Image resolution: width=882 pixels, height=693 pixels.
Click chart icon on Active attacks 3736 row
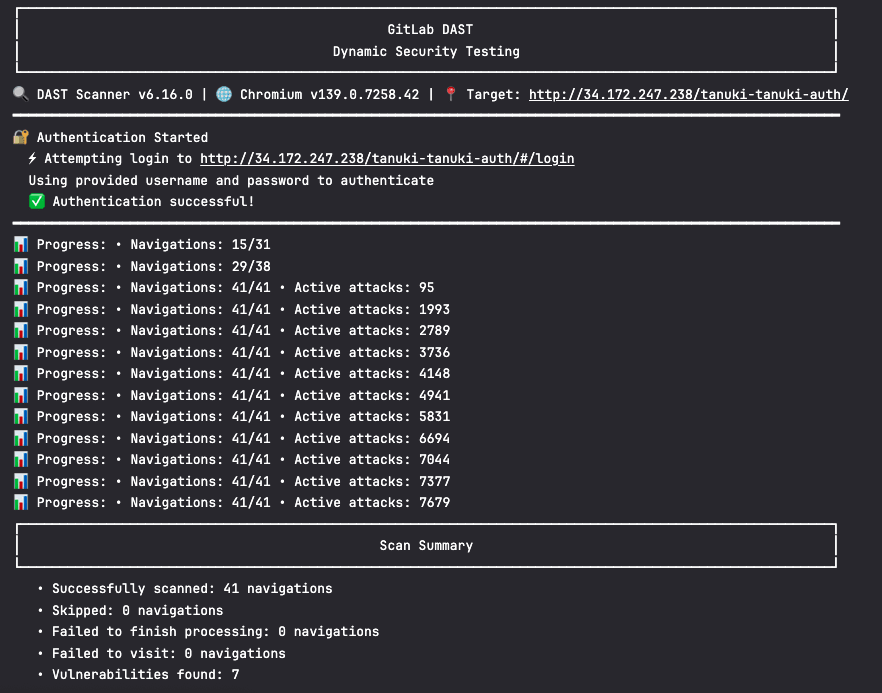pyautogui.click(x=21, y=352)
